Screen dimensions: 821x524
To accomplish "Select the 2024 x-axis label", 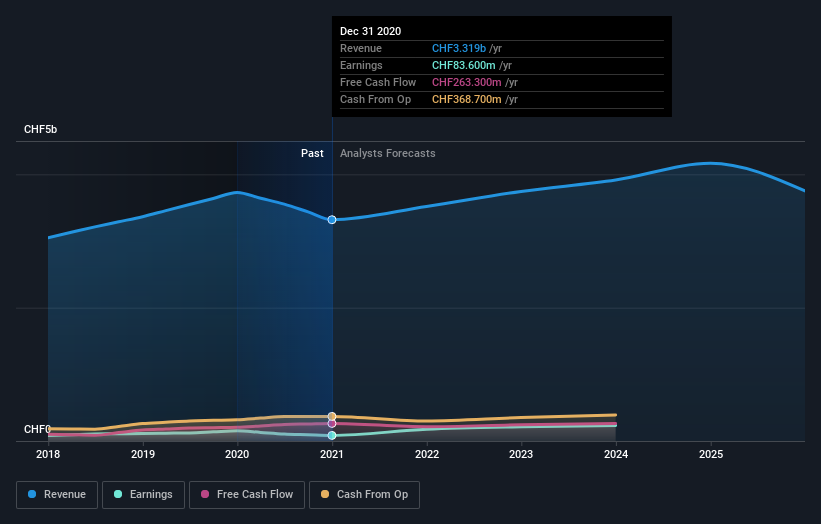I will point(616,454).
